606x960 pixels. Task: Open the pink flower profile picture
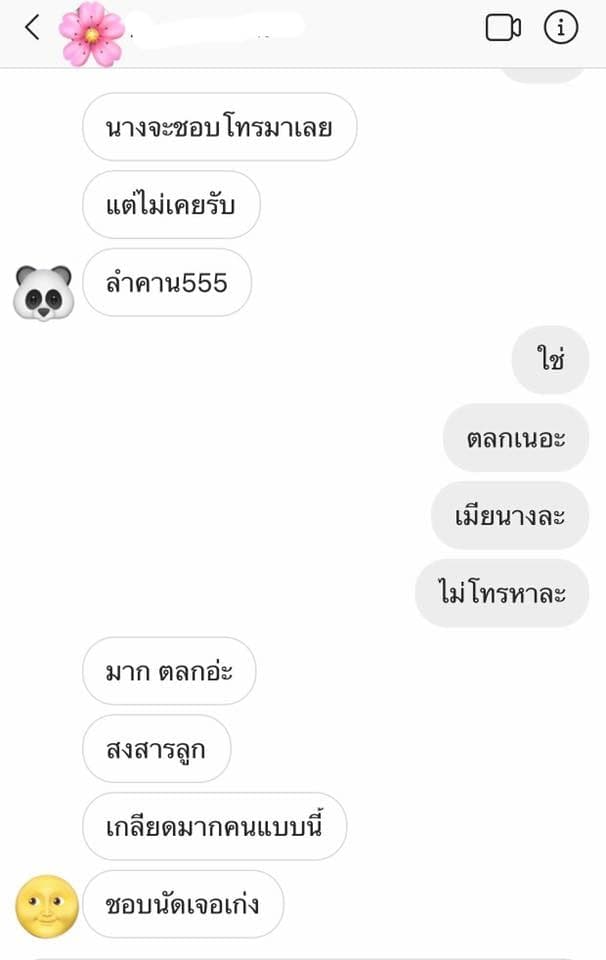pos(92,34)
